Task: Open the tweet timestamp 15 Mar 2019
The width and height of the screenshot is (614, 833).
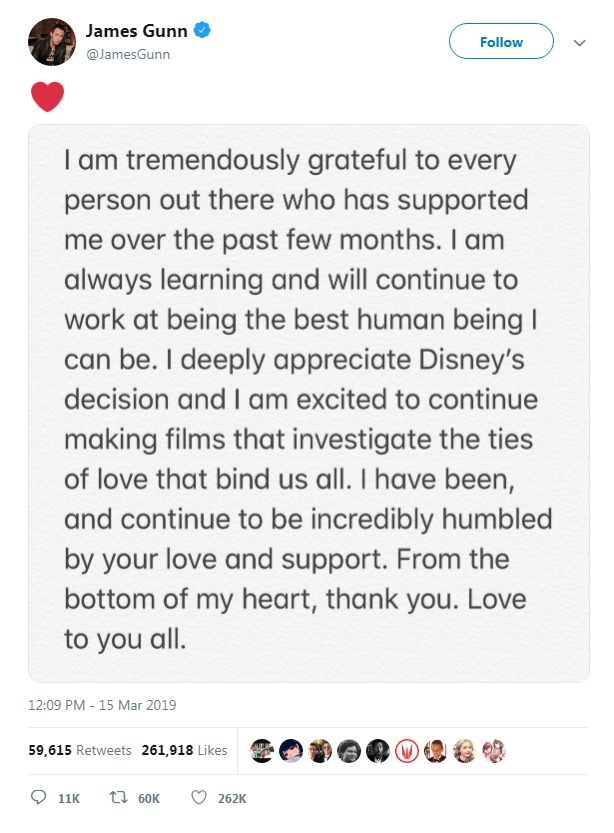Action: pos(102,705)
